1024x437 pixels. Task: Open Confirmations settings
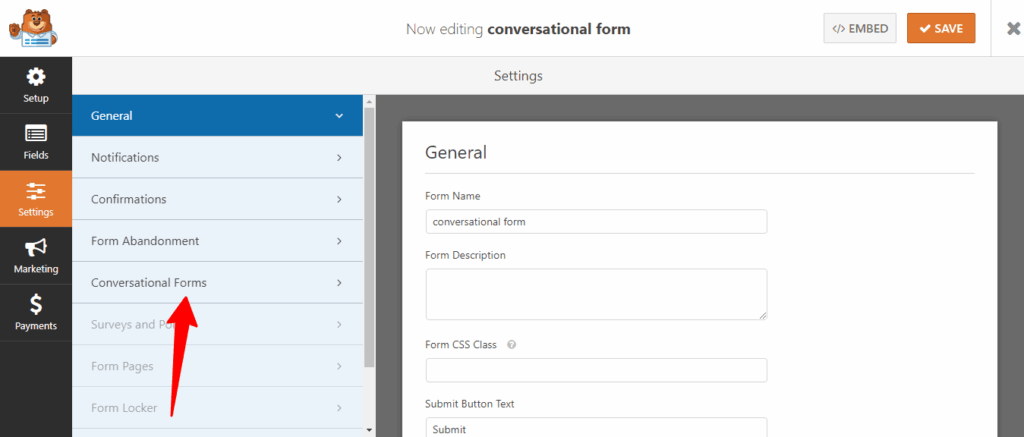[217, 199]
